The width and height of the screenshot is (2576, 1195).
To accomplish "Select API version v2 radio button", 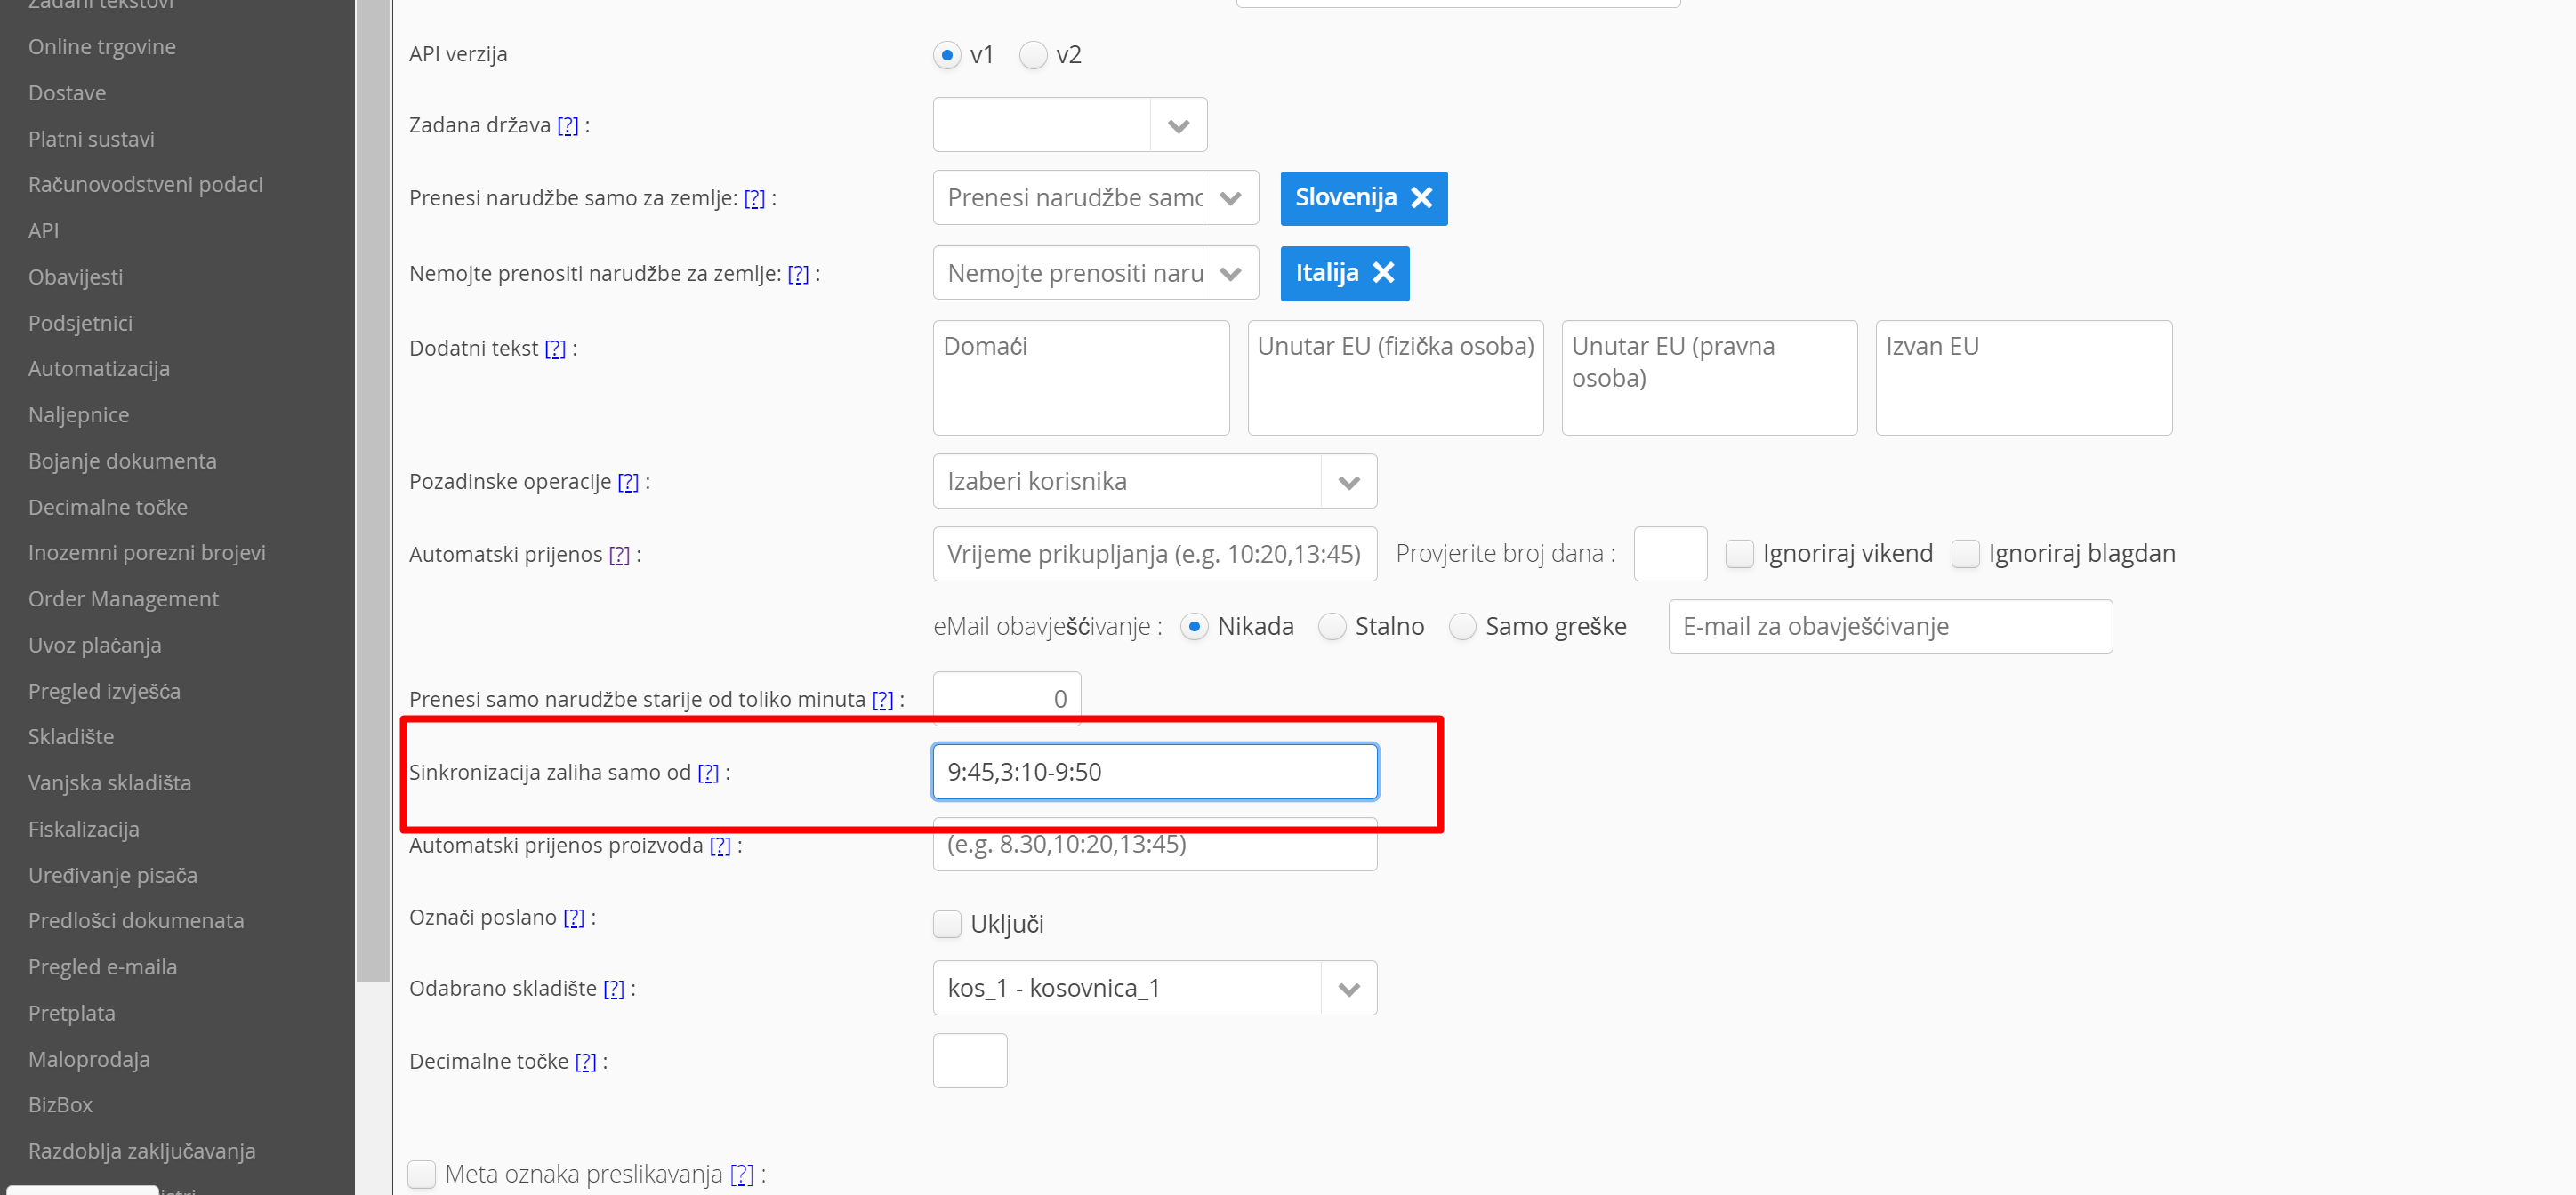I will (1033, 55).
